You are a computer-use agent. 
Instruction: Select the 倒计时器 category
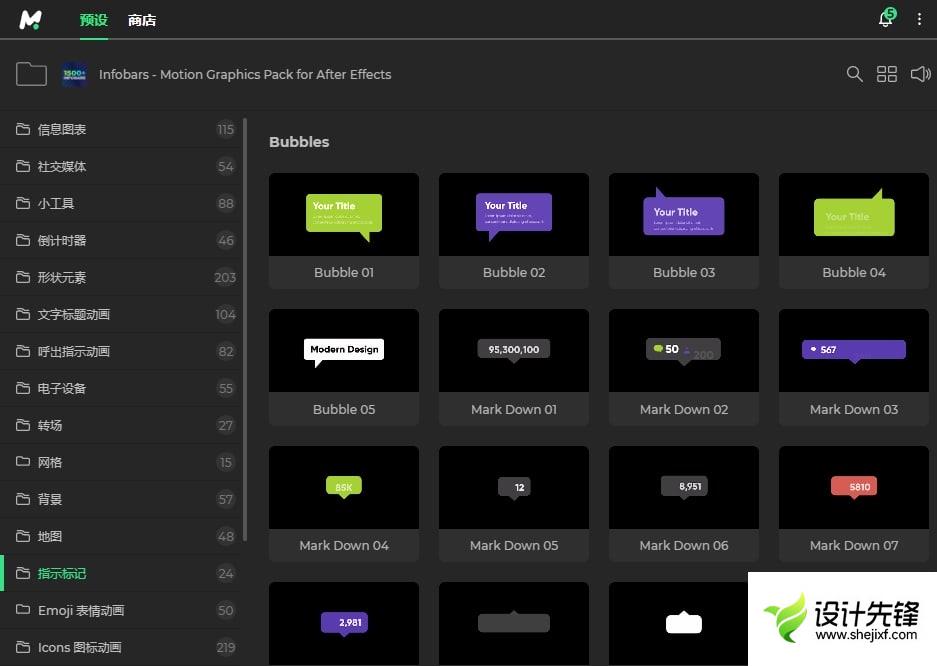62,240
